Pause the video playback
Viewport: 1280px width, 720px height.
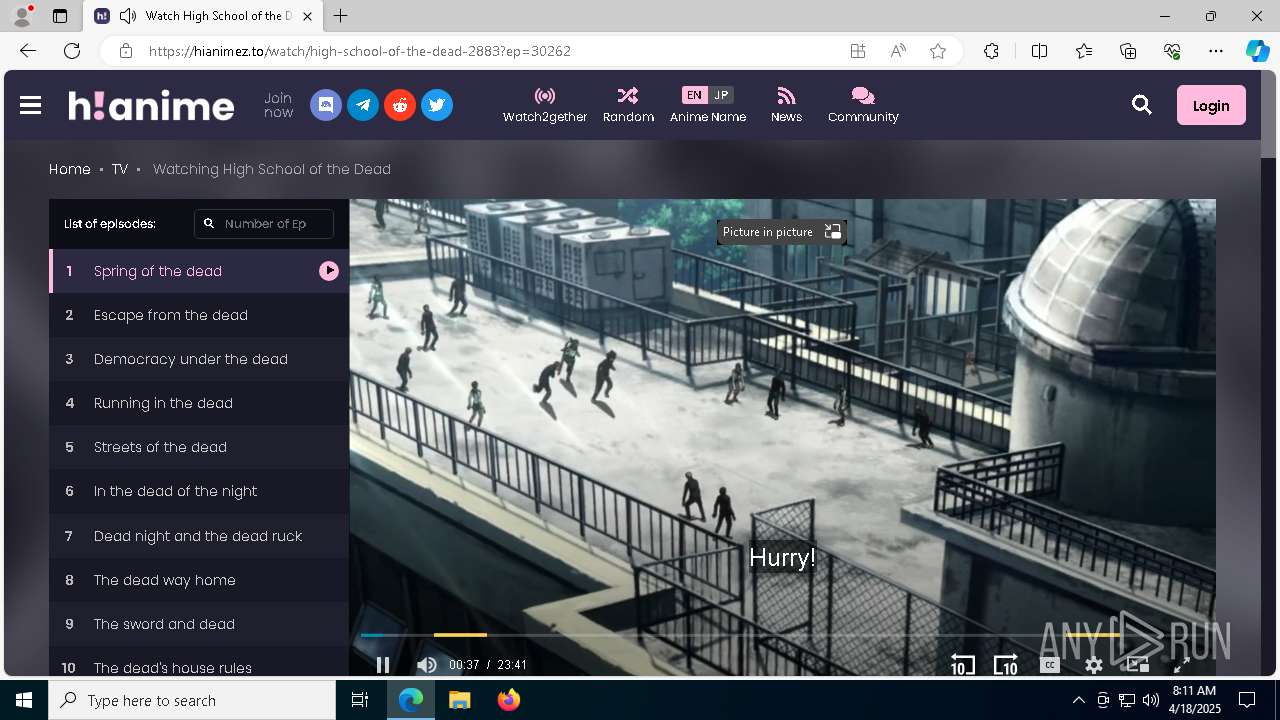tap(382, 665)
